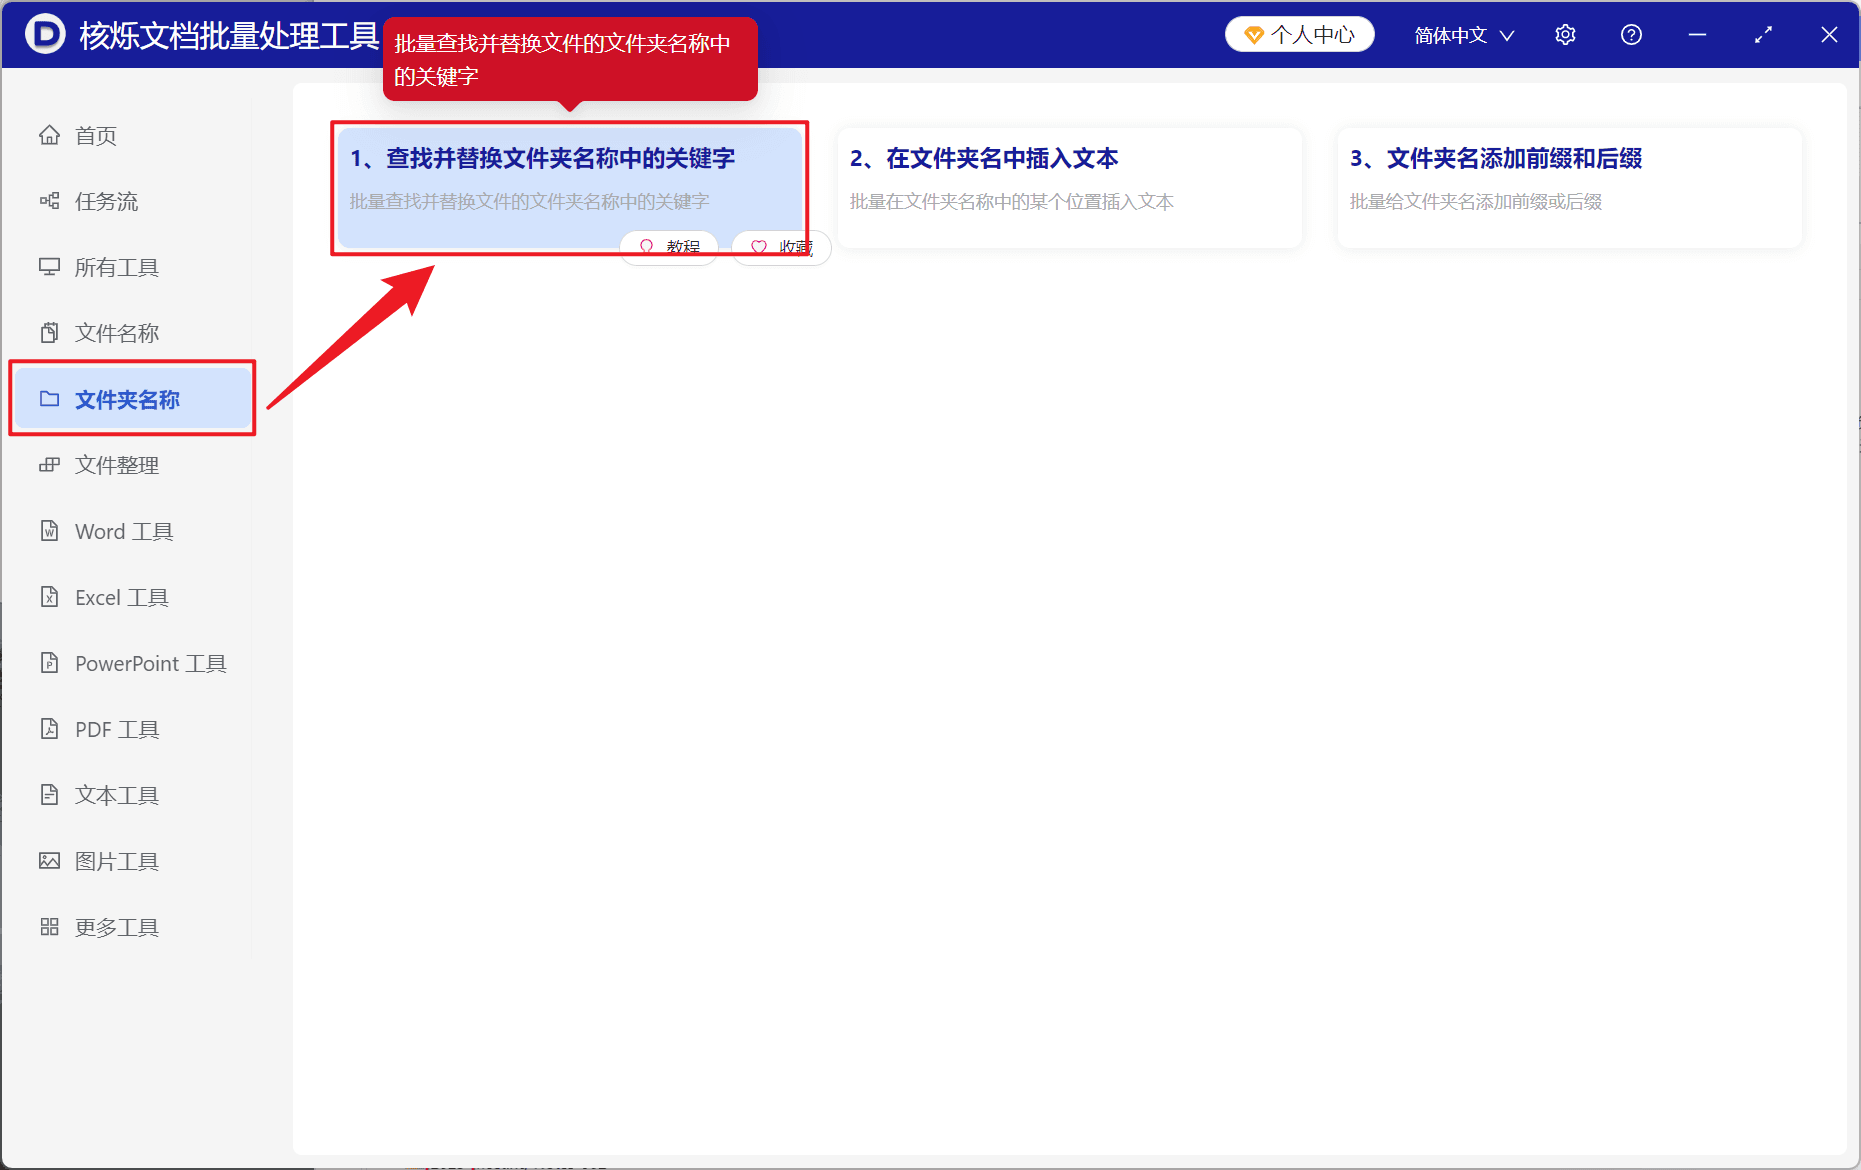Viewport: 1861px width, 1170px height.
Task: Open 图片工具 section
Action: (x=132, y=861)
